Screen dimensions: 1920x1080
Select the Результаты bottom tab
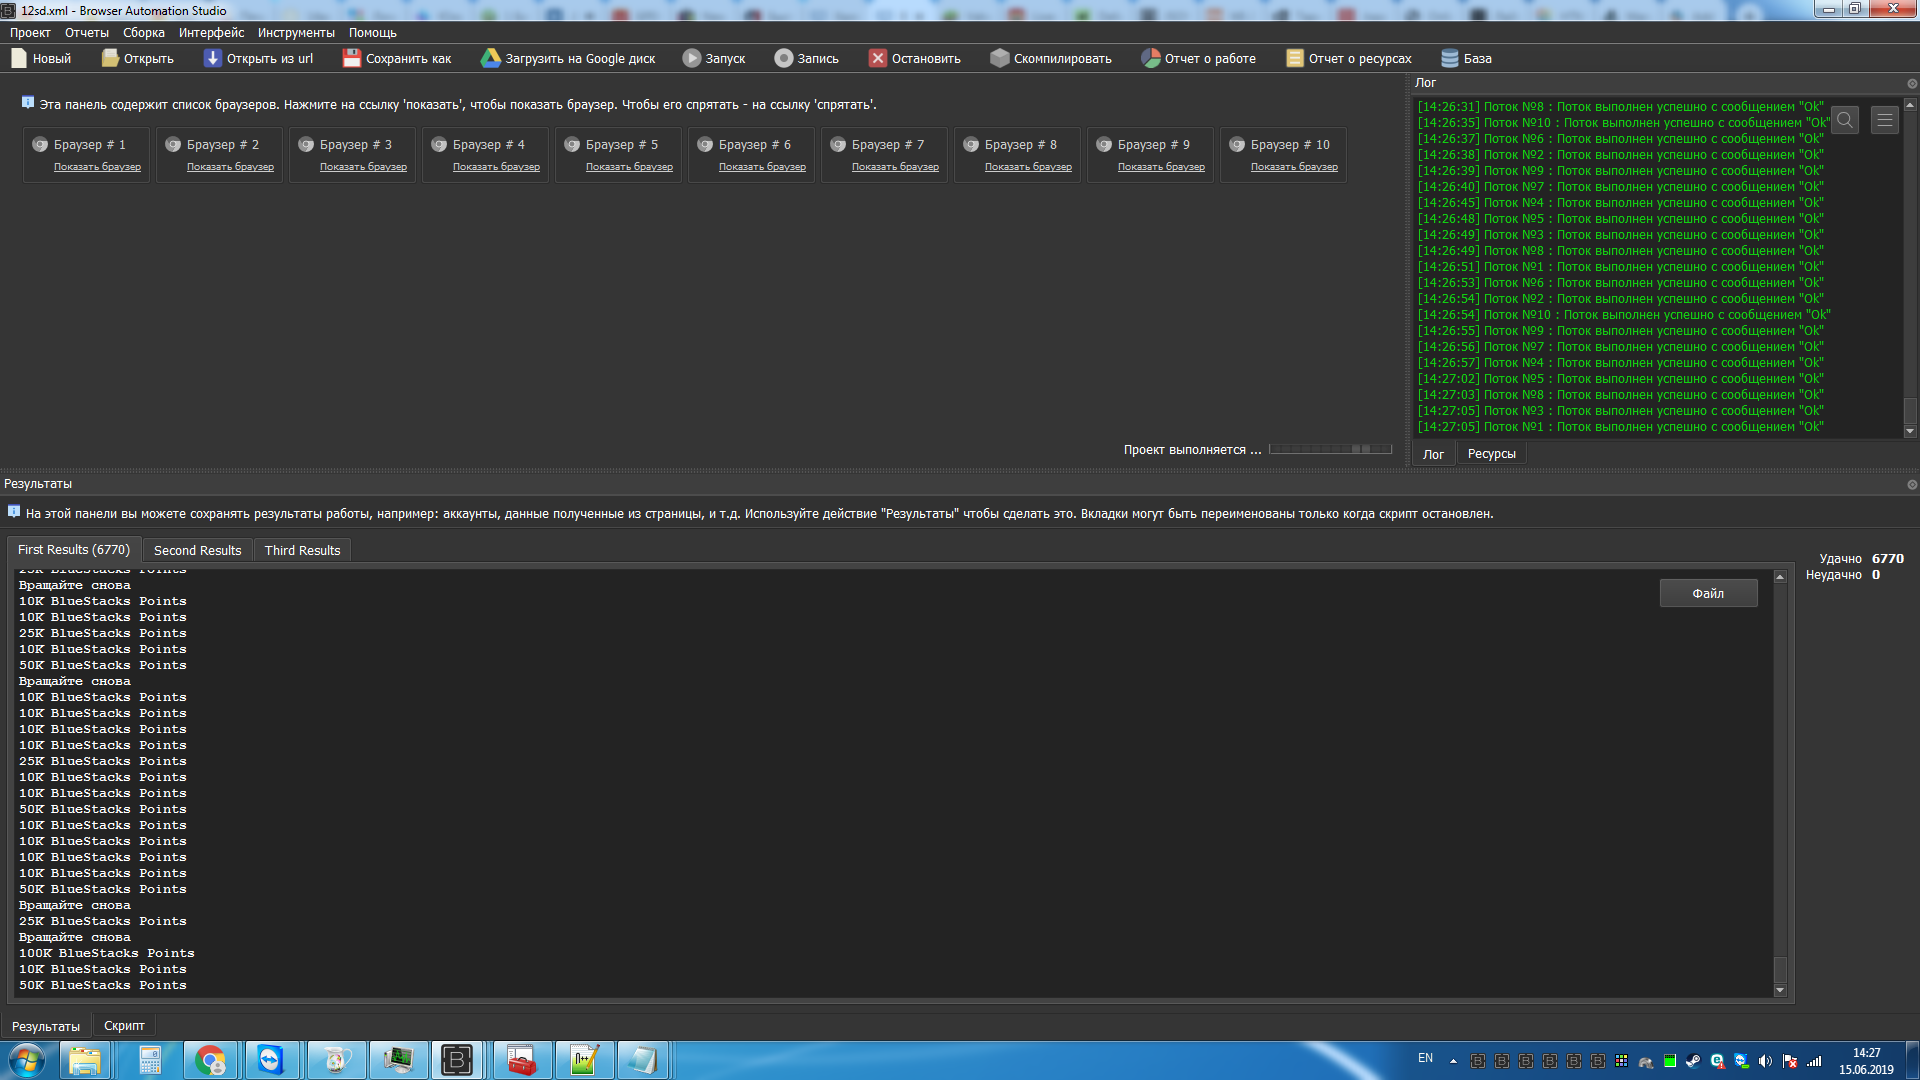(46, 1026)
